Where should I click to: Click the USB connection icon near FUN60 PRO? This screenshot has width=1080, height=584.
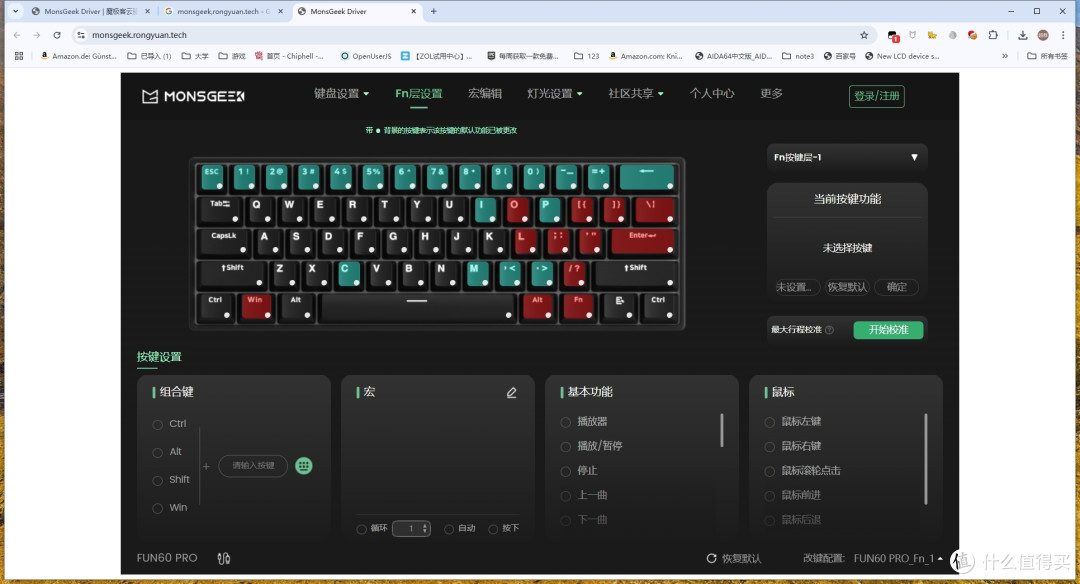pos(224,559)
